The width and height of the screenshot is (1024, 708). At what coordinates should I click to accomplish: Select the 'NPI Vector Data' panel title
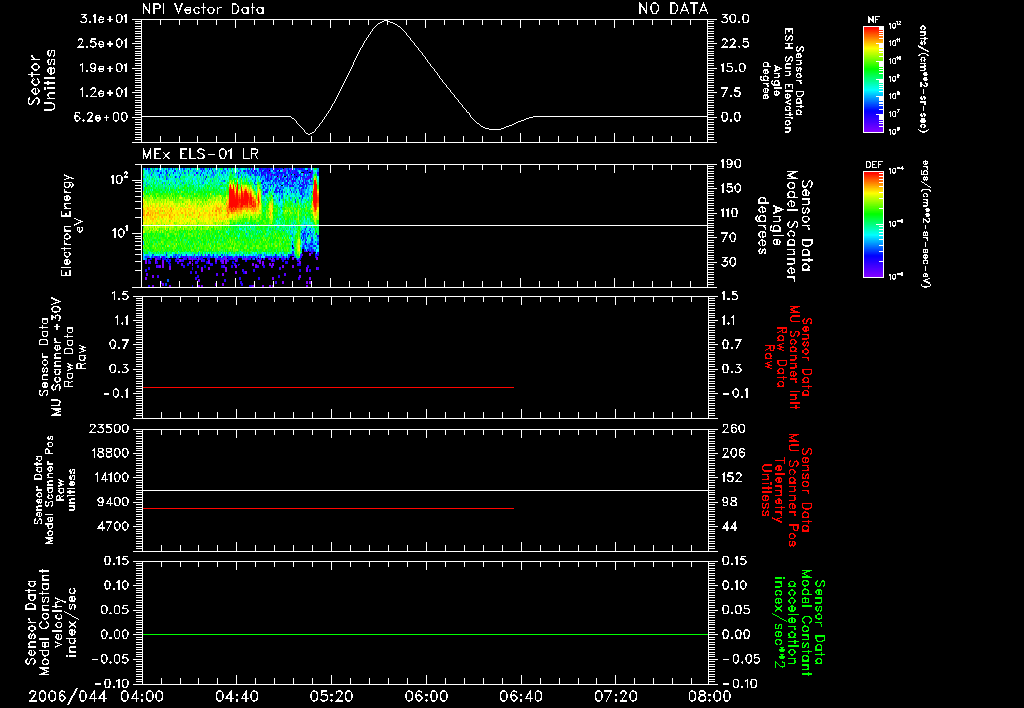203,9
